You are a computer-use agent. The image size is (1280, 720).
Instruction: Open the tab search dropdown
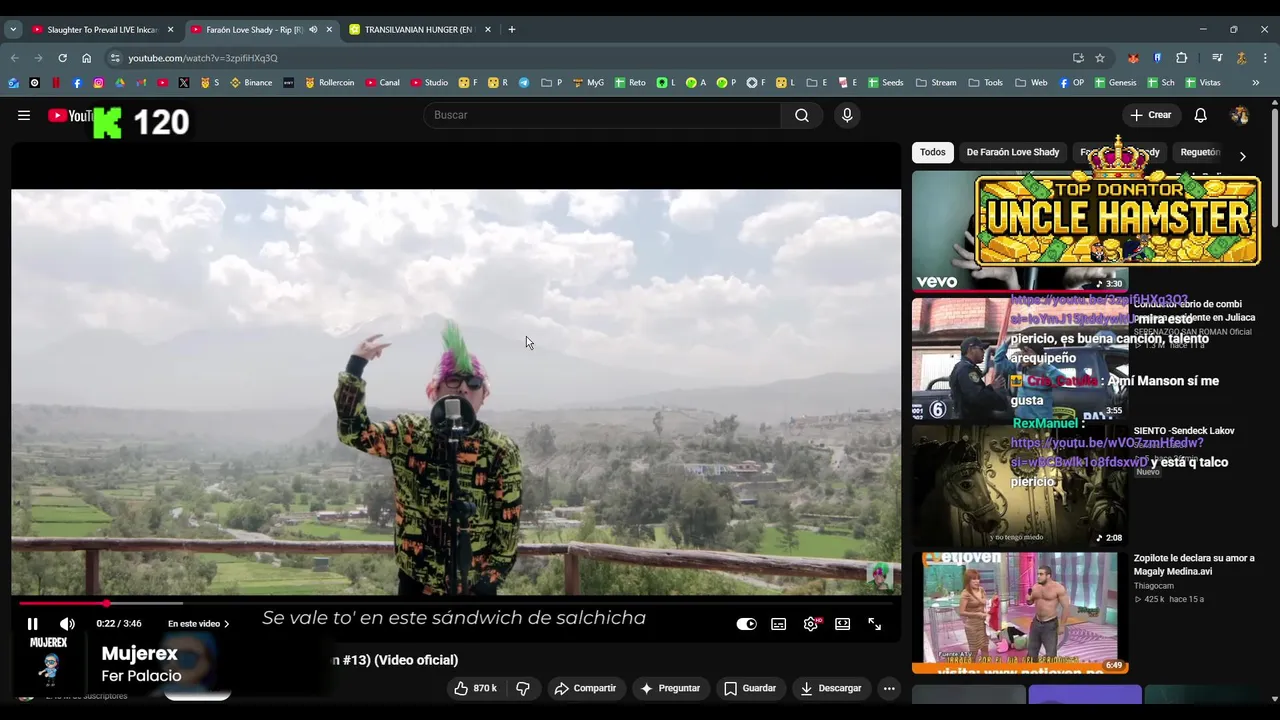coord(13,30)
